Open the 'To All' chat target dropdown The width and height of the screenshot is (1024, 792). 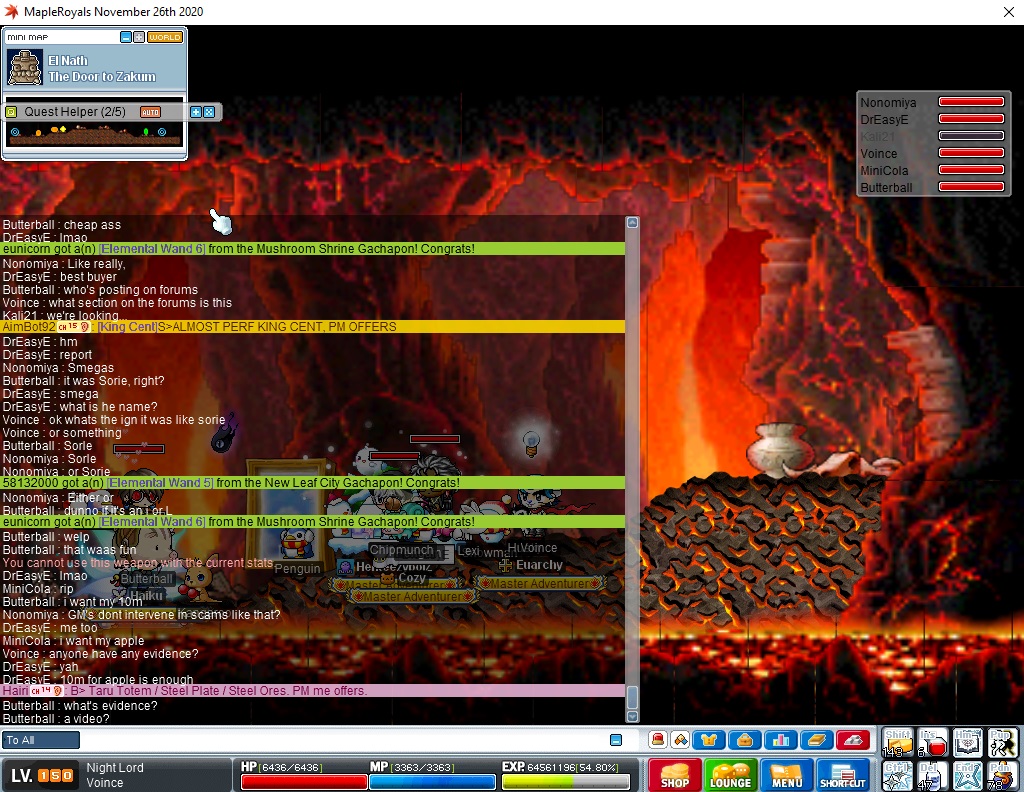(x=41, y=740)
